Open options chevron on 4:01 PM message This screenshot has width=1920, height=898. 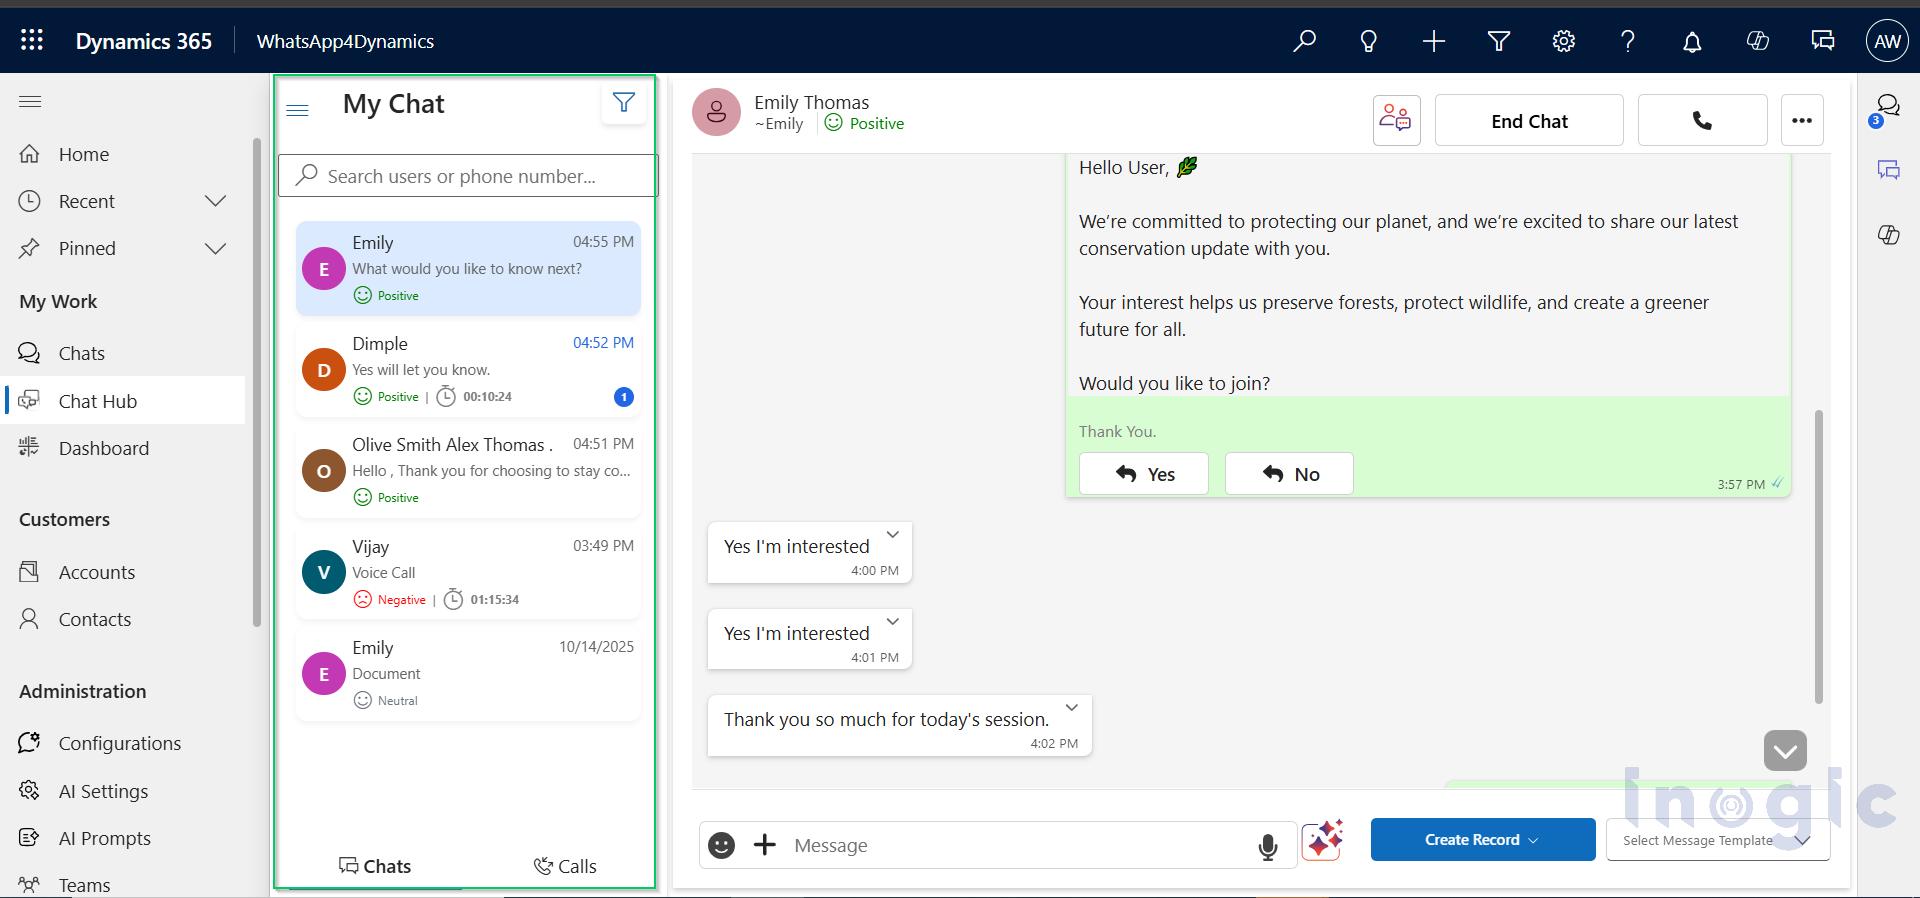click(893, 622)
